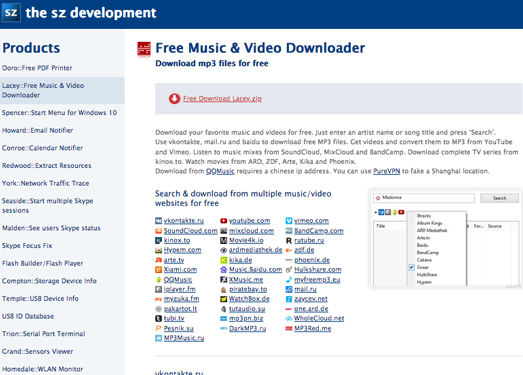Click the QQMusic site icon
Screen dimensions: 523x375
[158, 280]
